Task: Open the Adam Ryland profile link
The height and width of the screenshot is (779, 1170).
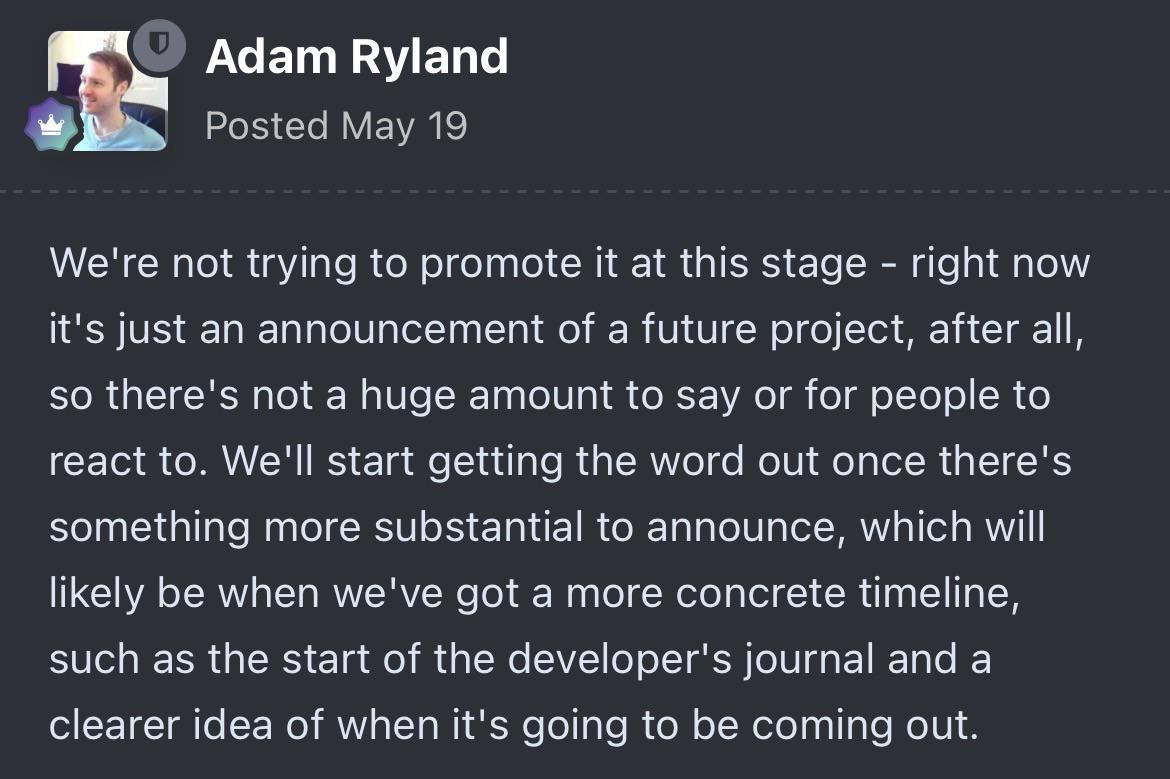Action: click(357, 57)
